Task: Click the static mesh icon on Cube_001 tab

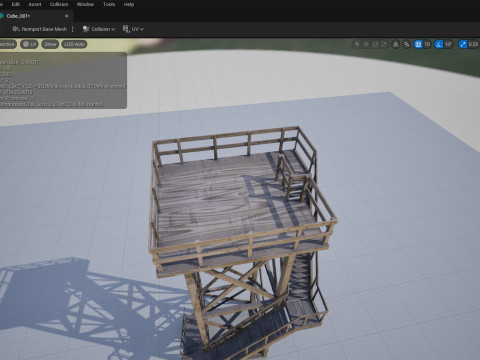Action: [2, 16]
